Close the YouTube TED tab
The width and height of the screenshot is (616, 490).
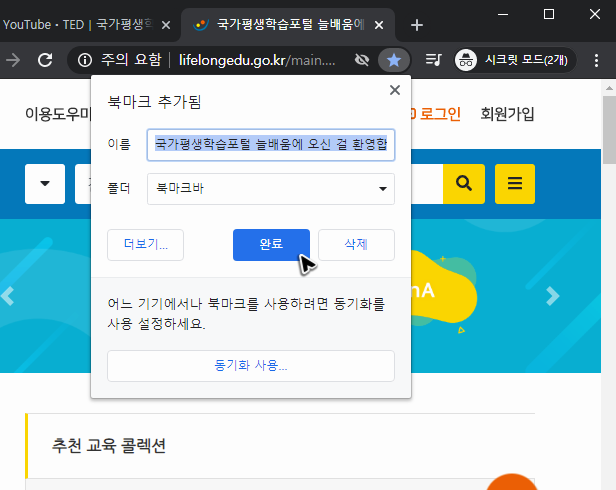(x=166, y=25)
